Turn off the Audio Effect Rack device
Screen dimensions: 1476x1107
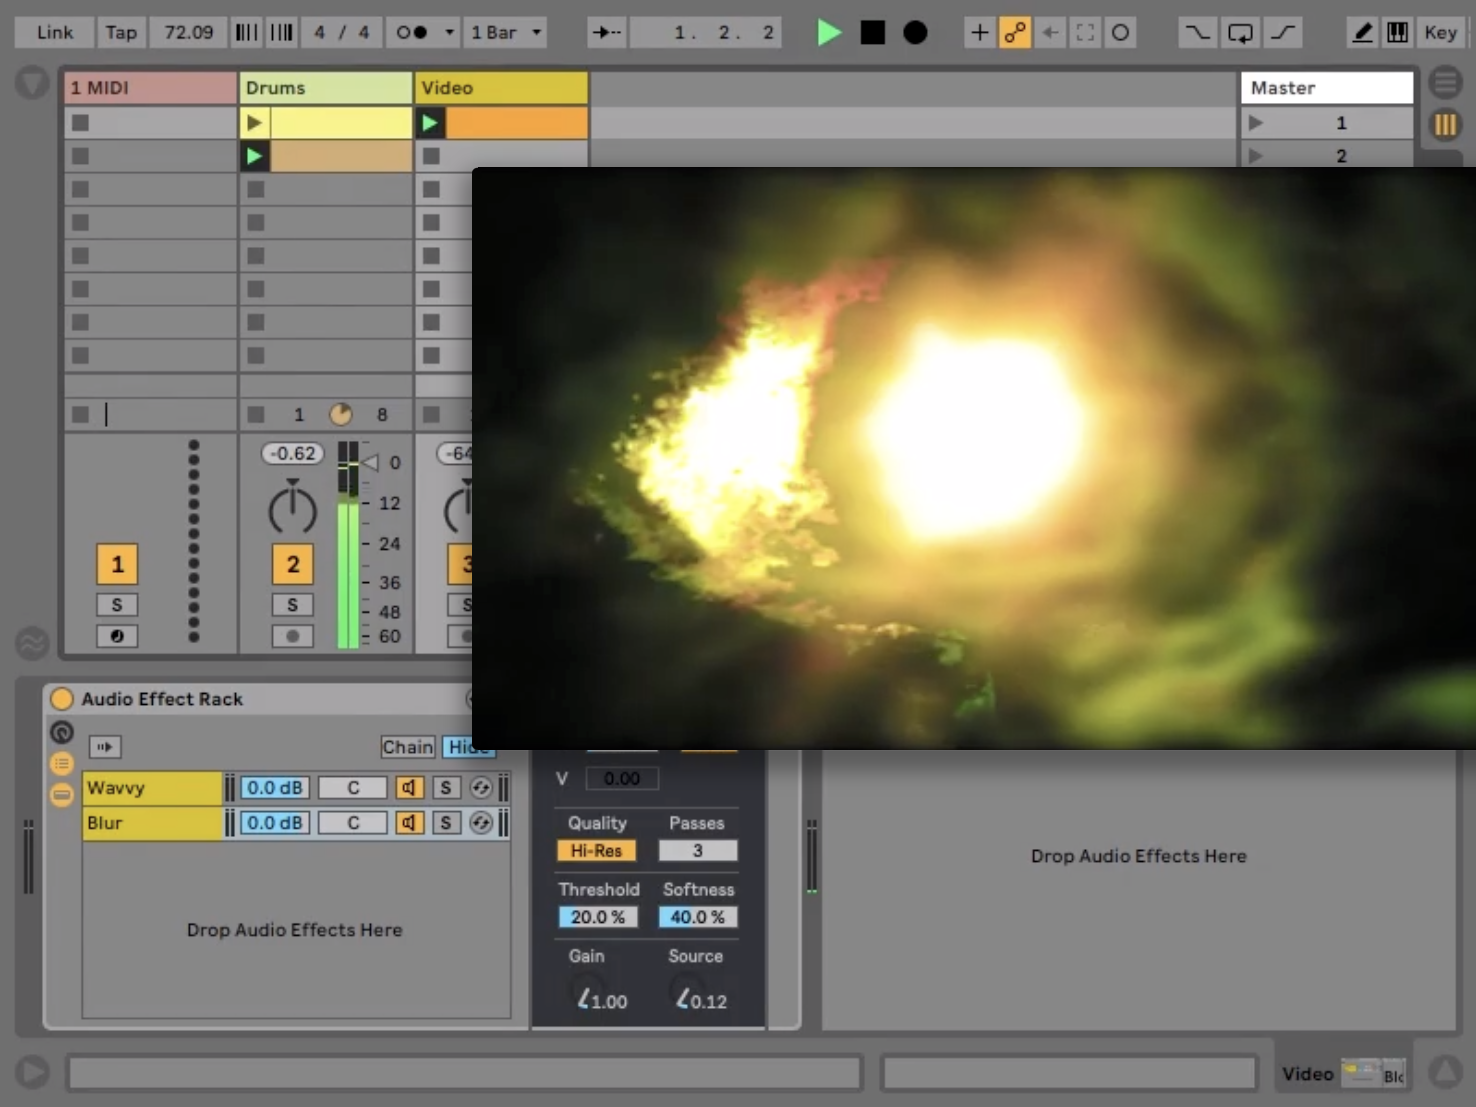pyautogui.click(x=62, y=699)
